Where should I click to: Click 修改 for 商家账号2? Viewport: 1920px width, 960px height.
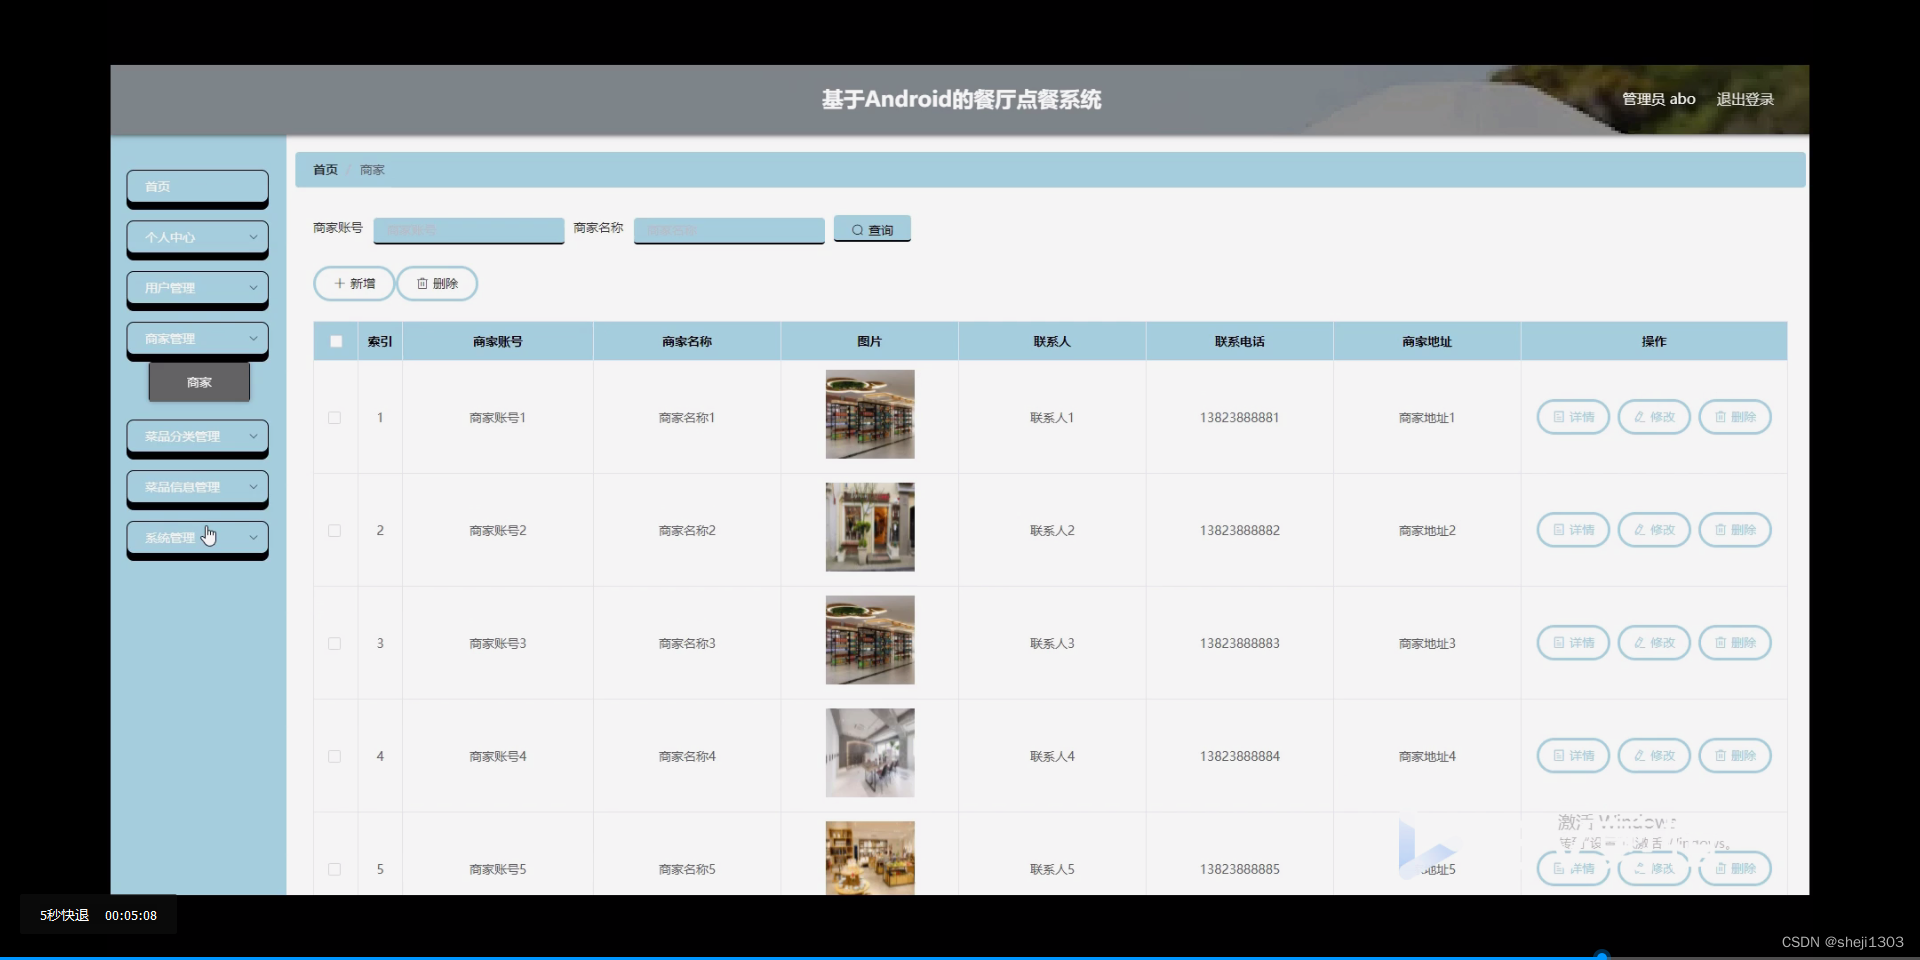1654,530
